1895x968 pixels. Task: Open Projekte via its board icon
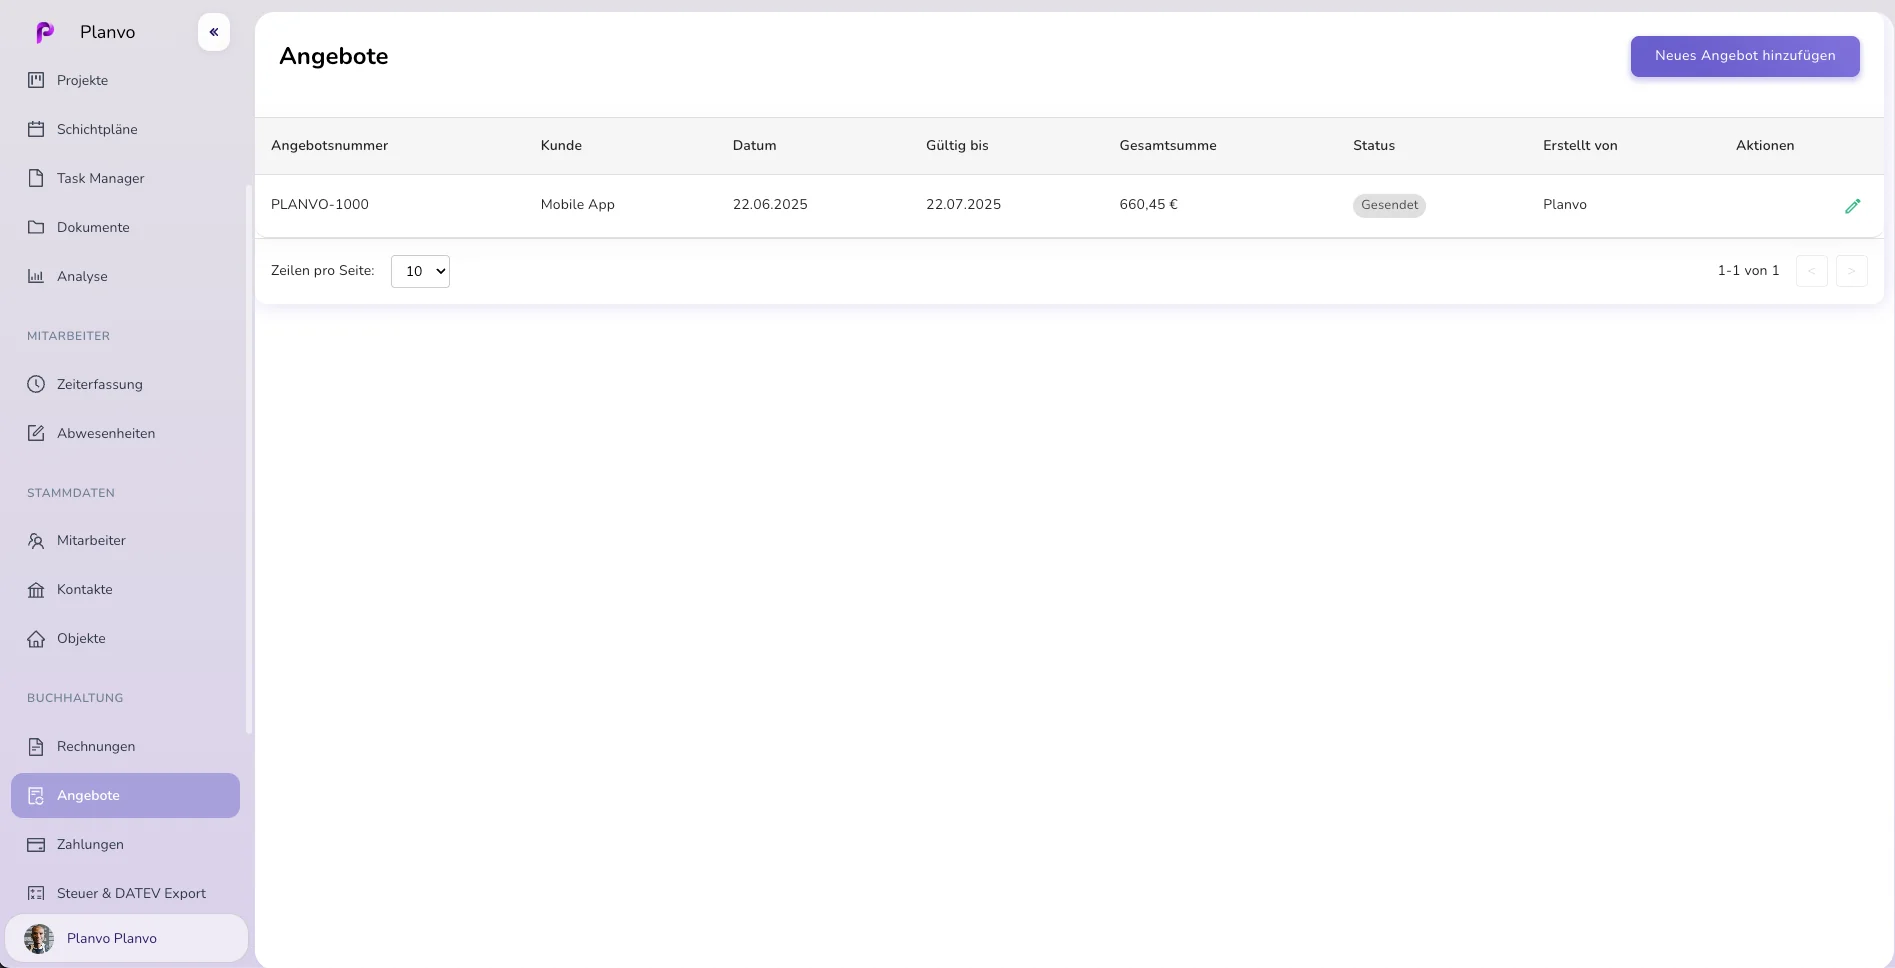36,80
